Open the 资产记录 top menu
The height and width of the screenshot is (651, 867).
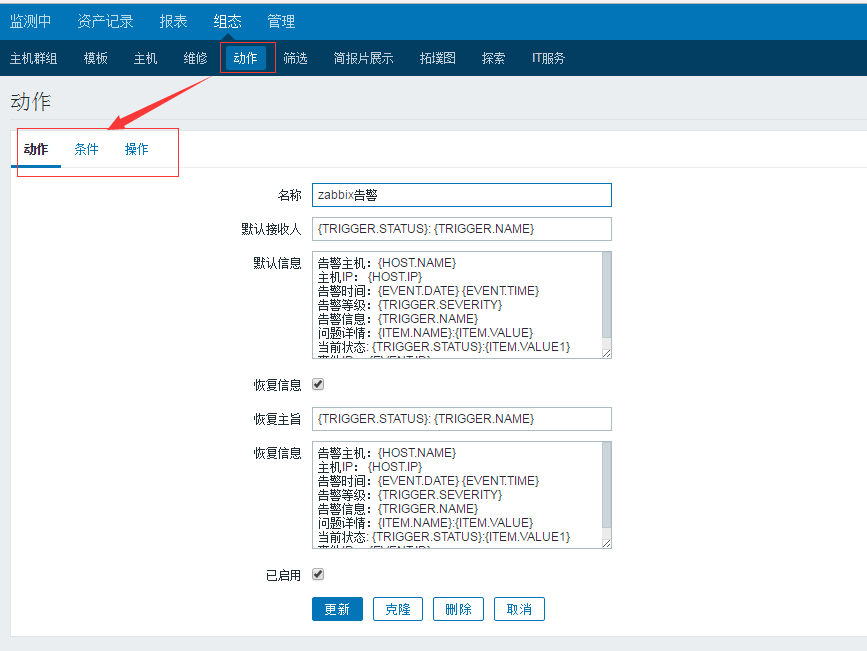click(x=105, y=21)
